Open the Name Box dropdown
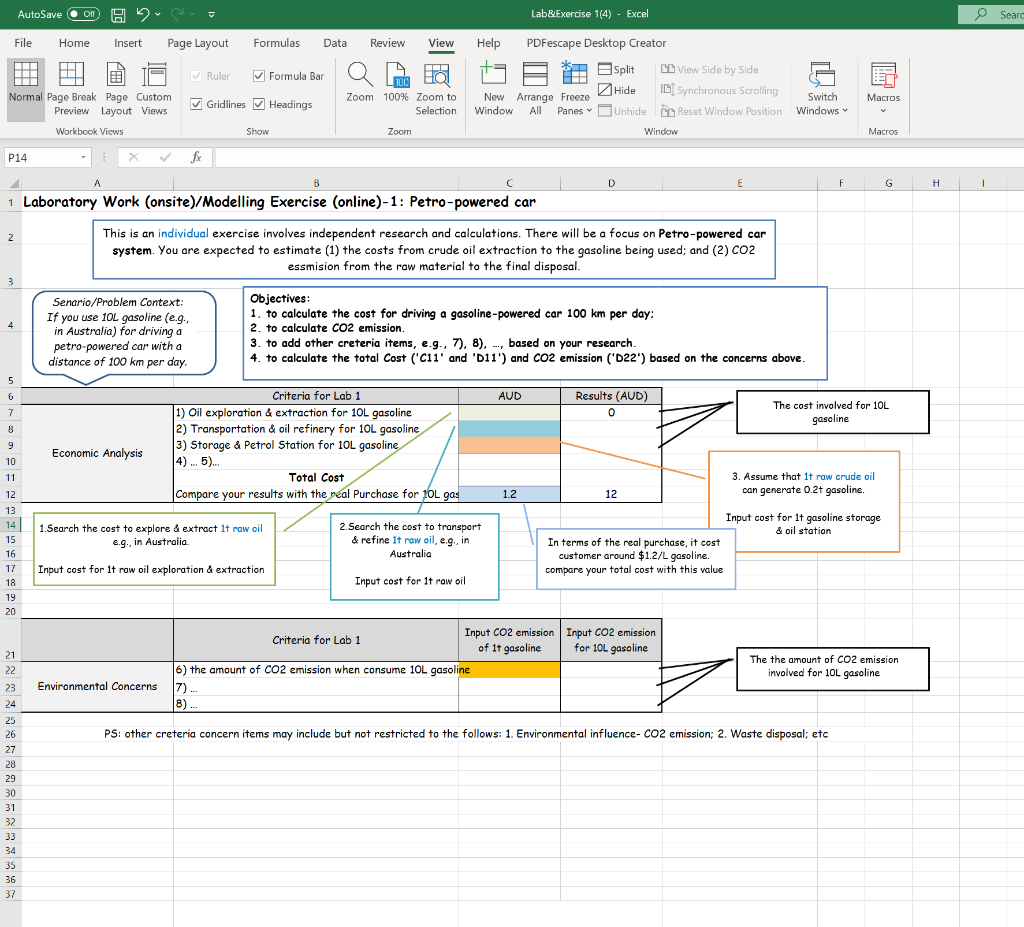Image resolution: width=1024 pixels, height=927 pixels. [x=85, y=157]
